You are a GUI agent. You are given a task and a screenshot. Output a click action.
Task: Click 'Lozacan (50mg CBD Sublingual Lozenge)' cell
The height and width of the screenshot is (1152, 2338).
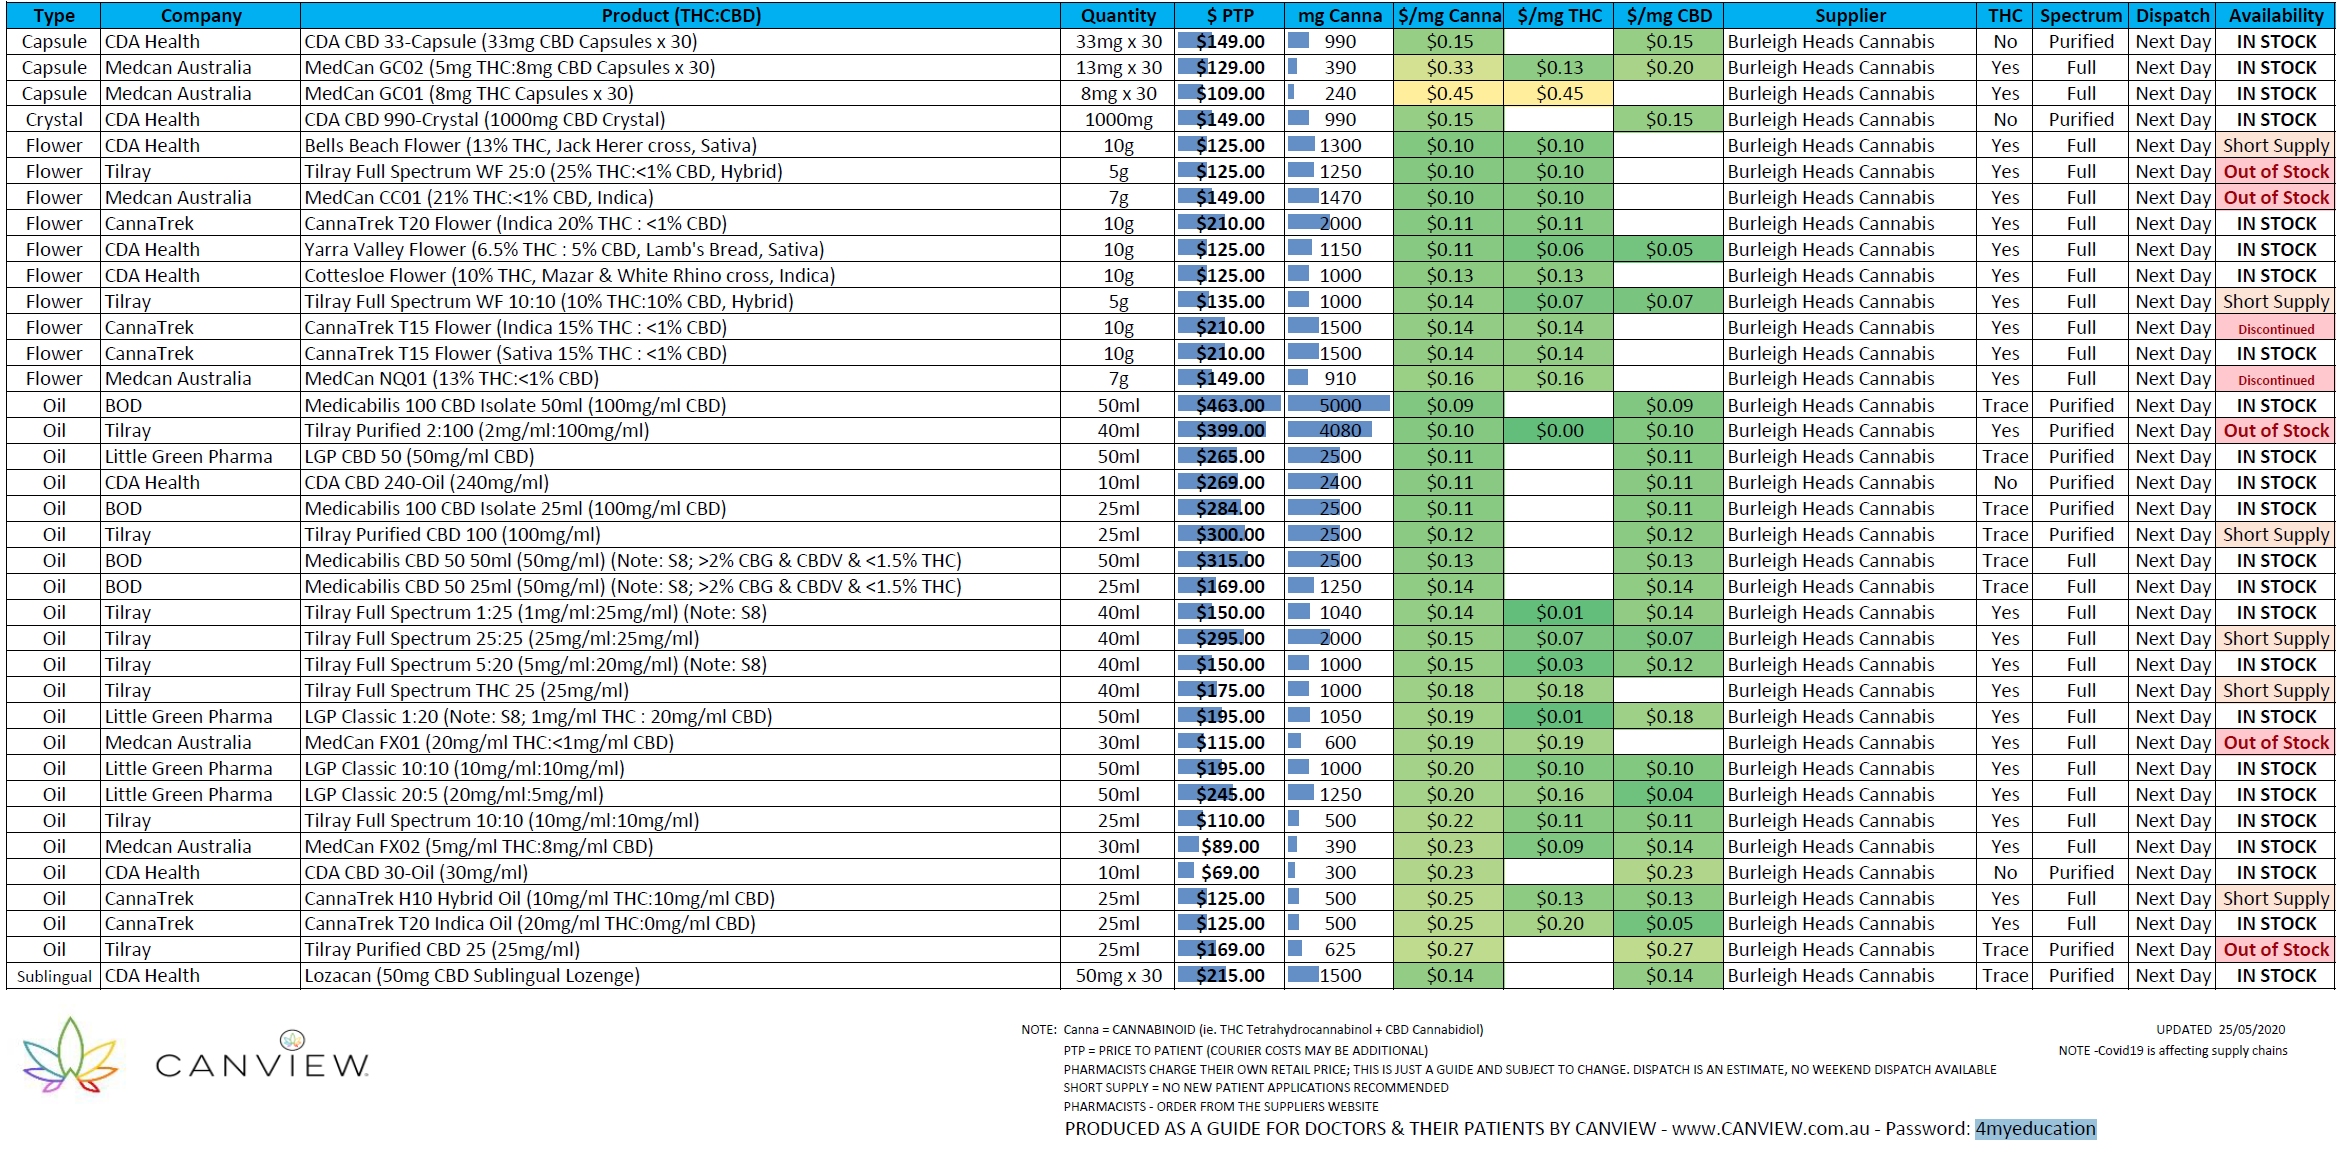tap(681, 976)
